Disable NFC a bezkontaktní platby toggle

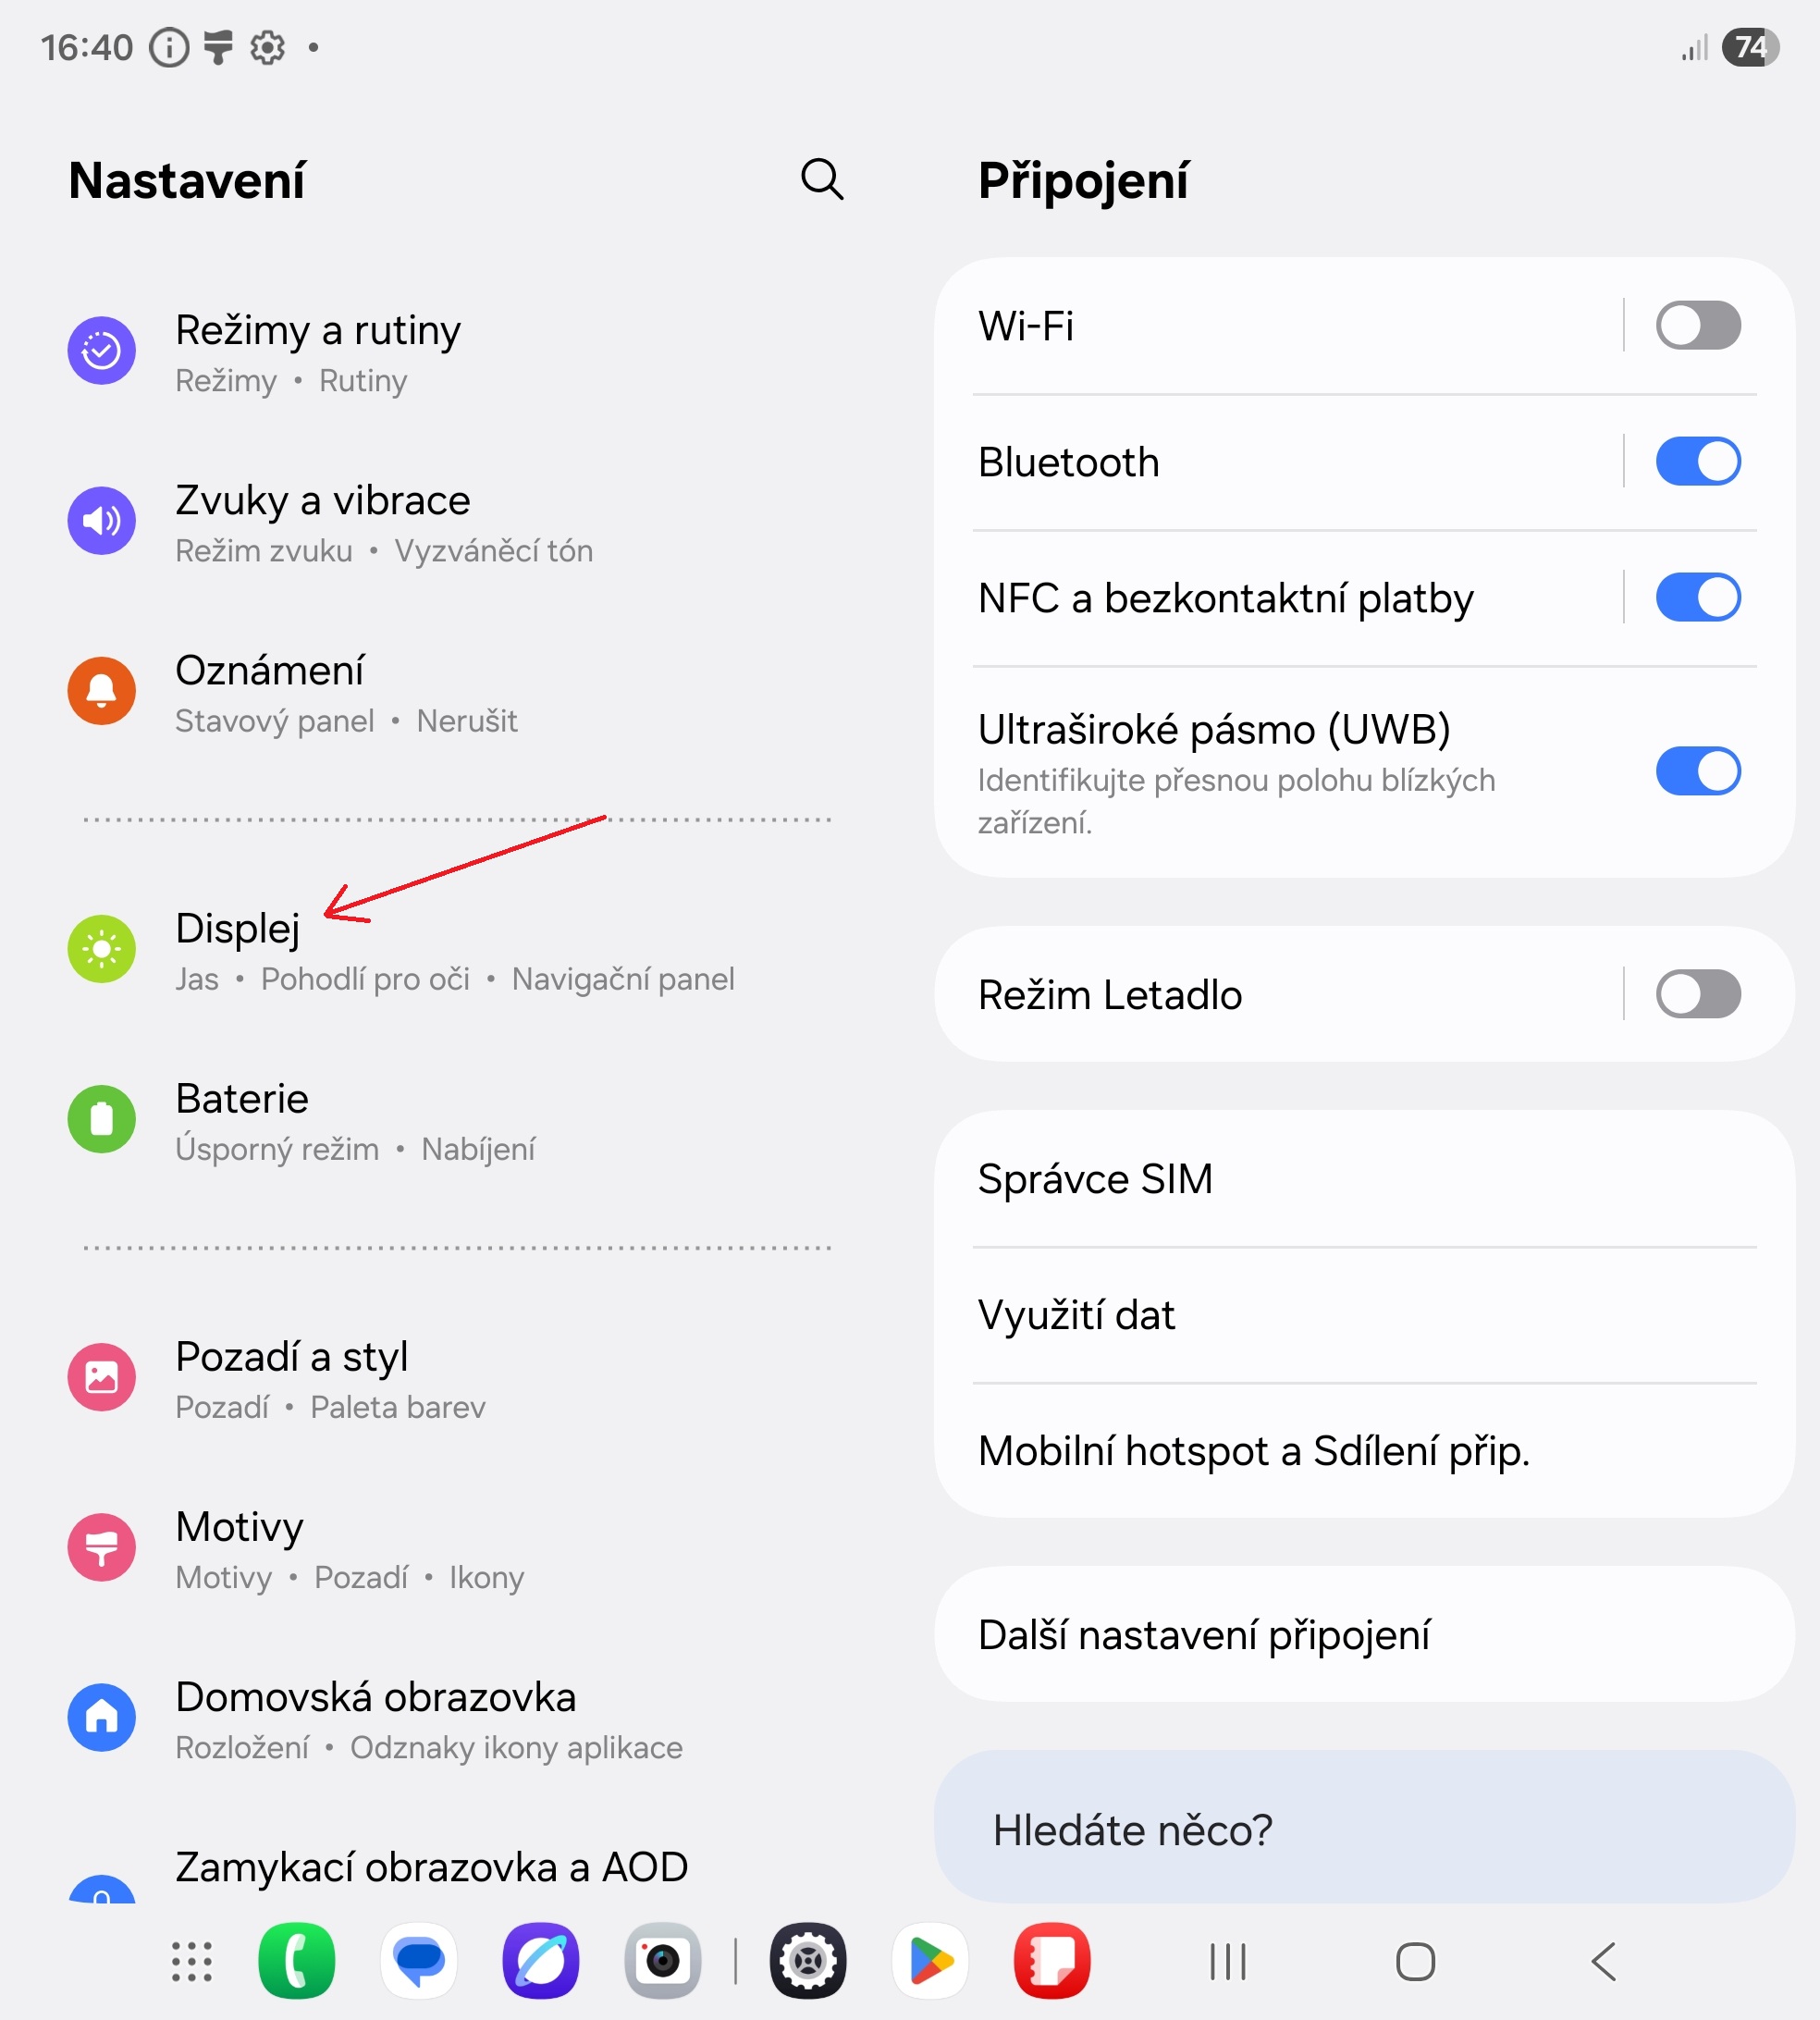(1698, 598)
